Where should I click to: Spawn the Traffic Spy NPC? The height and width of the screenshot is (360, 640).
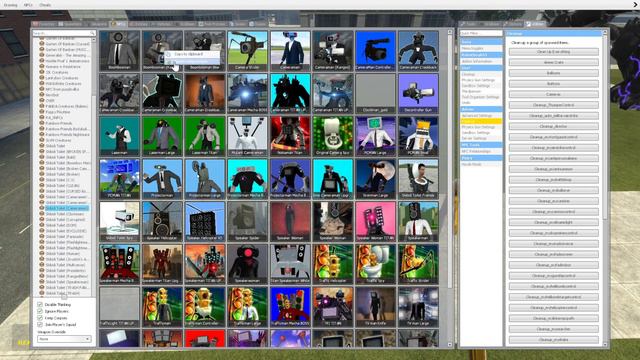pos(376,264)
